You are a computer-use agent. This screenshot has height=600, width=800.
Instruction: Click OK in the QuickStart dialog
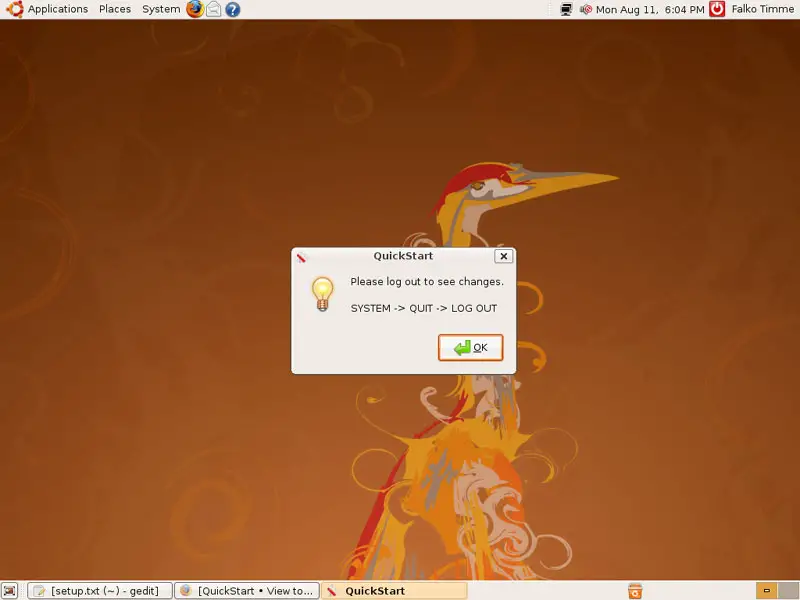coord(470,347)
